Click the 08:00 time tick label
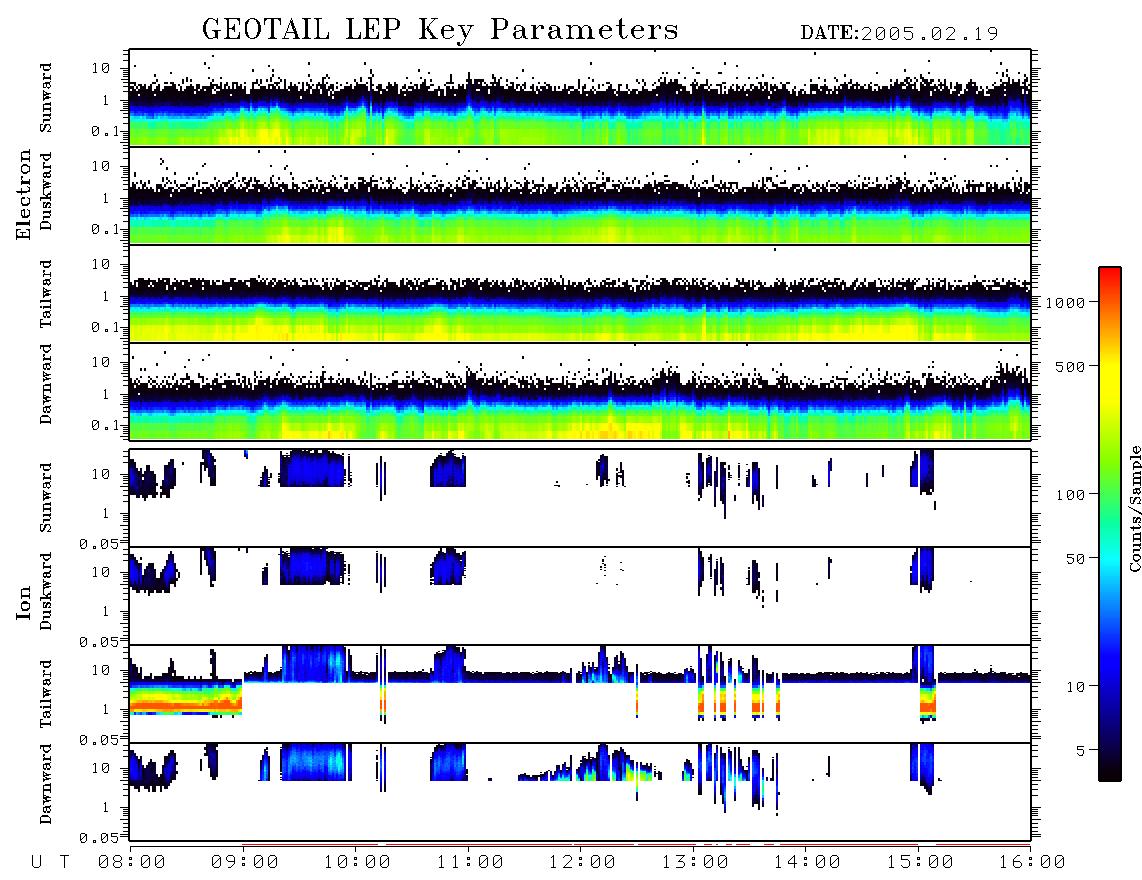 pyautogui.click(x=132, y=863)
